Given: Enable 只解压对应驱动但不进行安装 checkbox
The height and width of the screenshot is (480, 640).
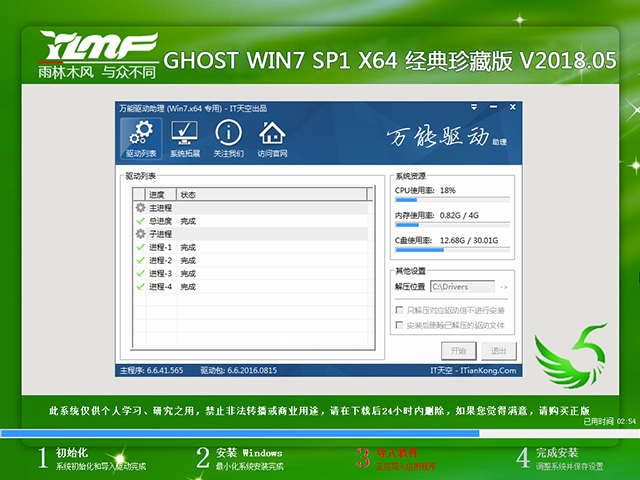Looking at the screenshot, I should (400, 310).
